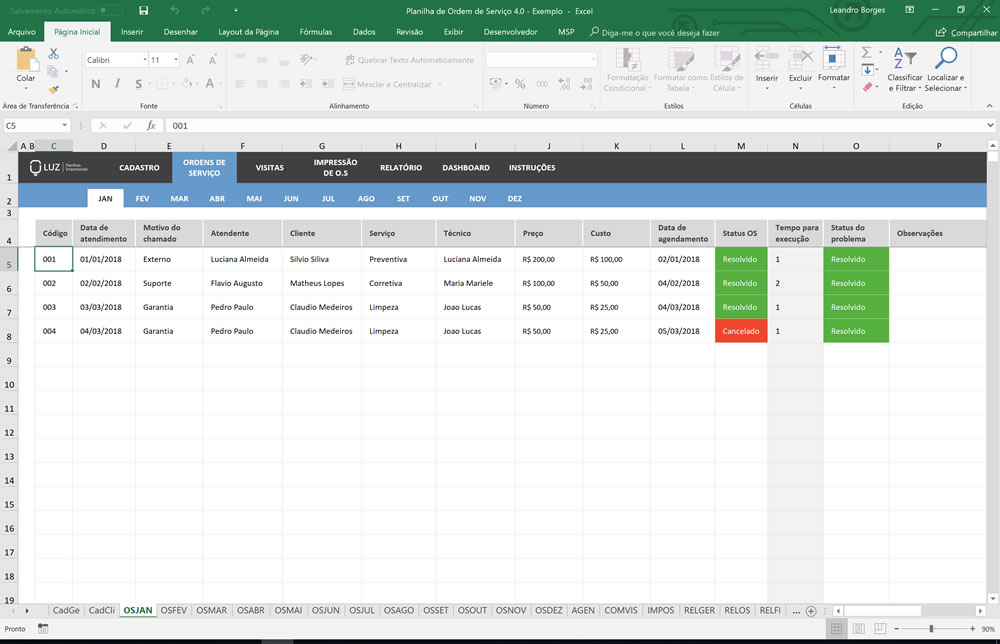Open the Fórmulas ribbon tab
1000x644 pixels.
point(316,32)
